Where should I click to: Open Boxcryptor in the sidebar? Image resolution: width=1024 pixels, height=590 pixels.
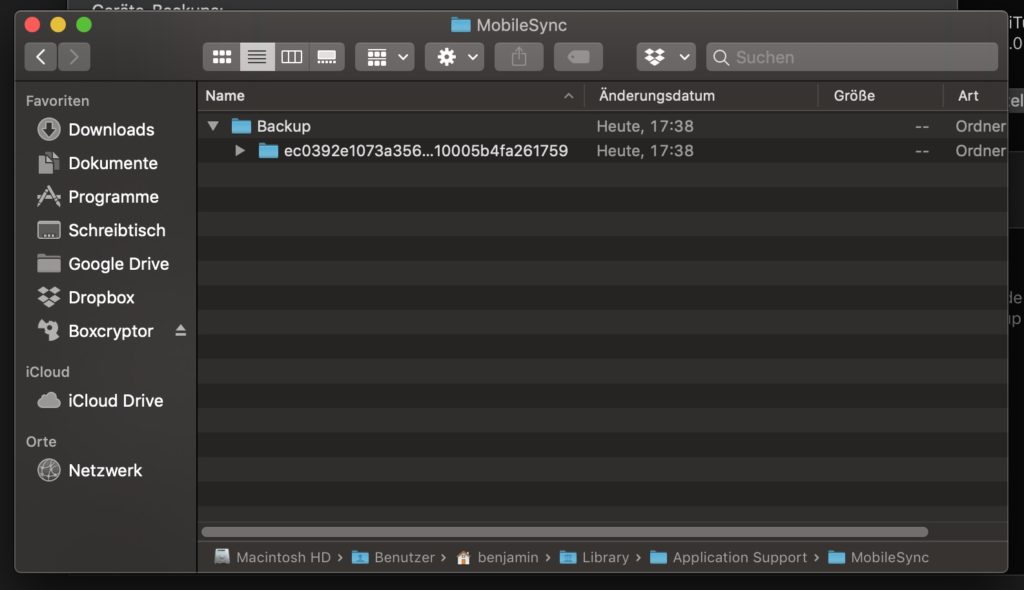pos(95,331)
